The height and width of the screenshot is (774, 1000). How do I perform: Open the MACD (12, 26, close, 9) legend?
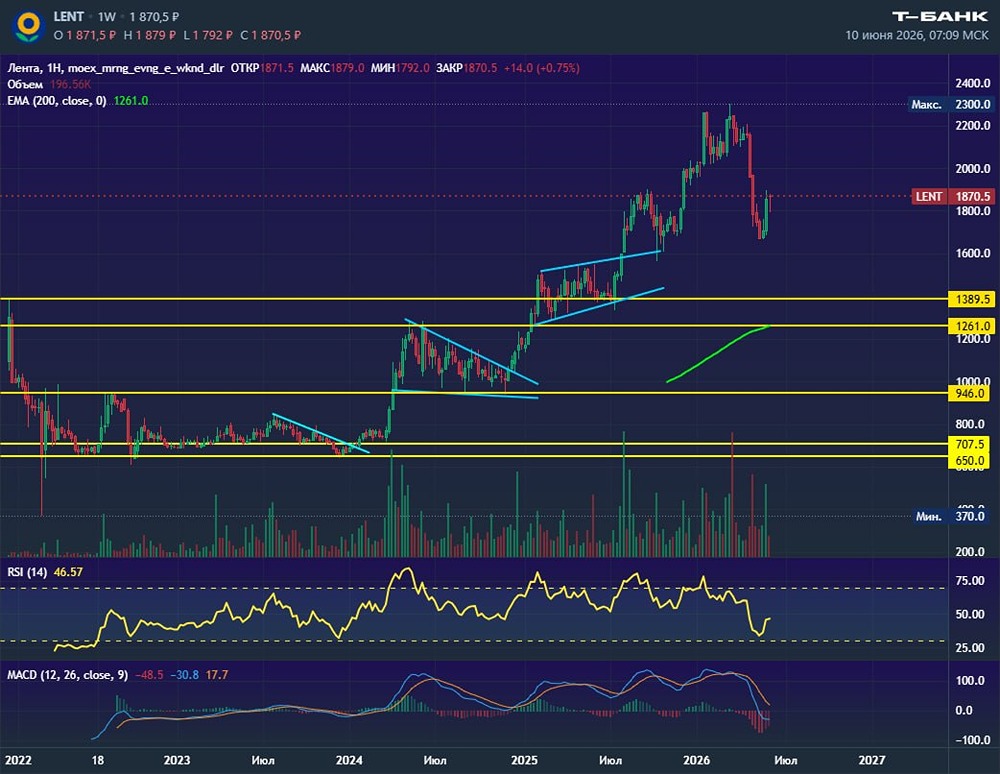click(x=67, y=675)
